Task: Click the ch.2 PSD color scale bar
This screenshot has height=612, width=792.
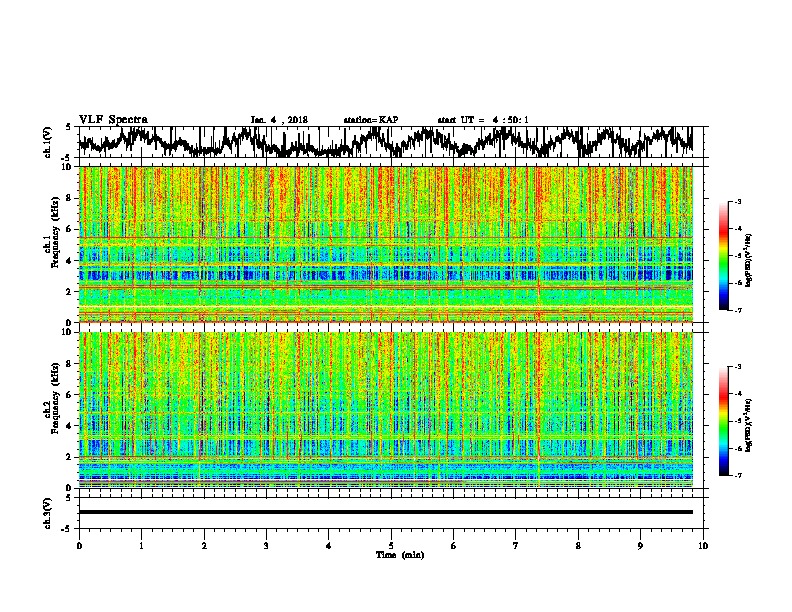Action: 724,421
